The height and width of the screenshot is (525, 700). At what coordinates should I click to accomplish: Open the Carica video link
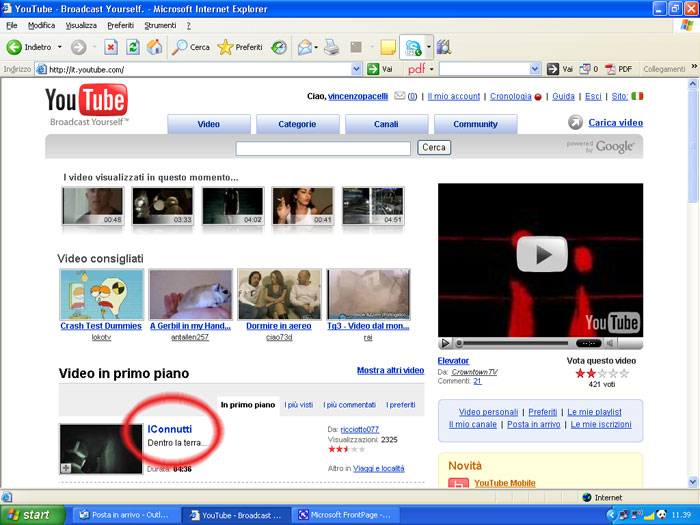tap(616, 122)
